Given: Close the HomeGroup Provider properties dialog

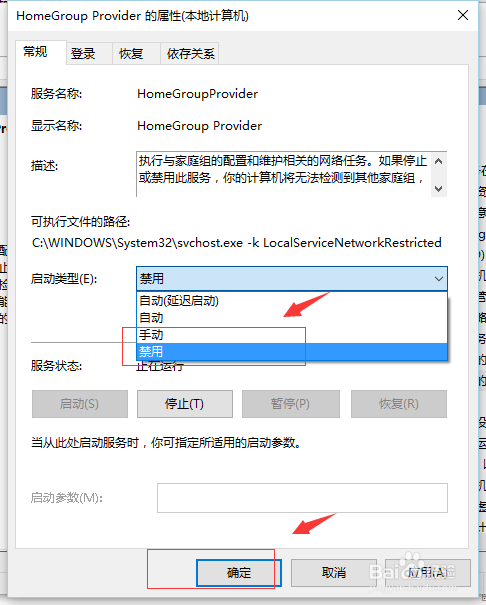Looking at the screenshot, I should [x=463, y=15].
